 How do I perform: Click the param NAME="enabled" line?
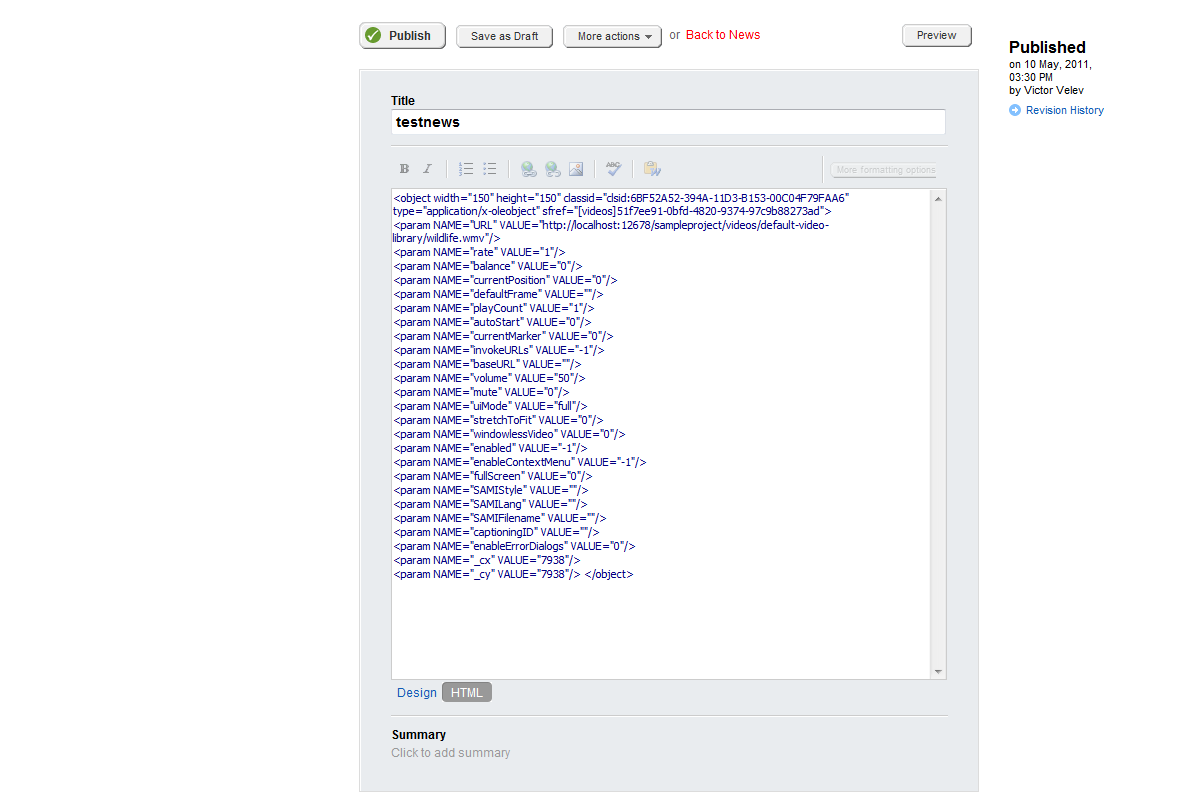pyautogui.click(x=490, y=449)
